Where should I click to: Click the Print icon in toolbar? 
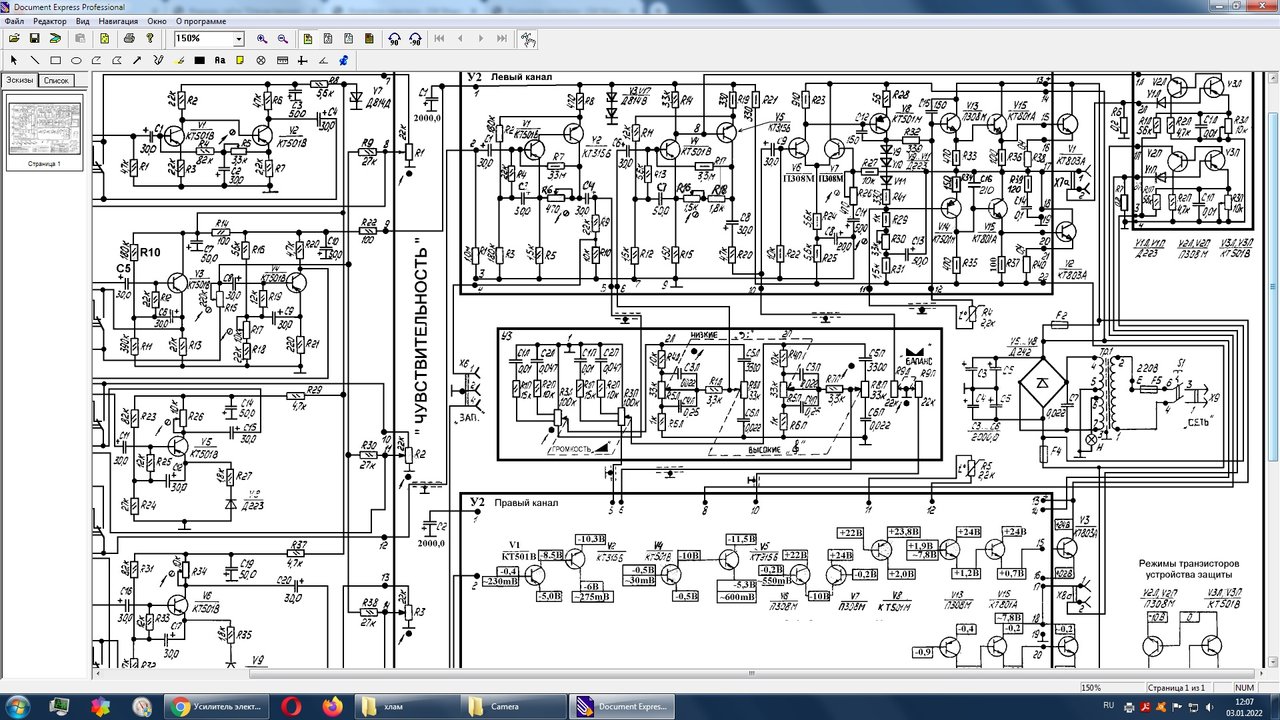tap(129, 38)
